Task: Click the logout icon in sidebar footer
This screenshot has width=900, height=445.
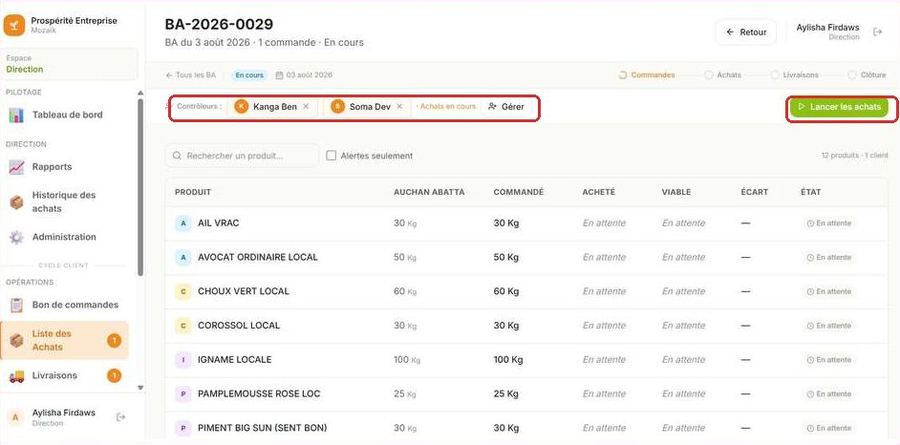Action: click(121, 417)
